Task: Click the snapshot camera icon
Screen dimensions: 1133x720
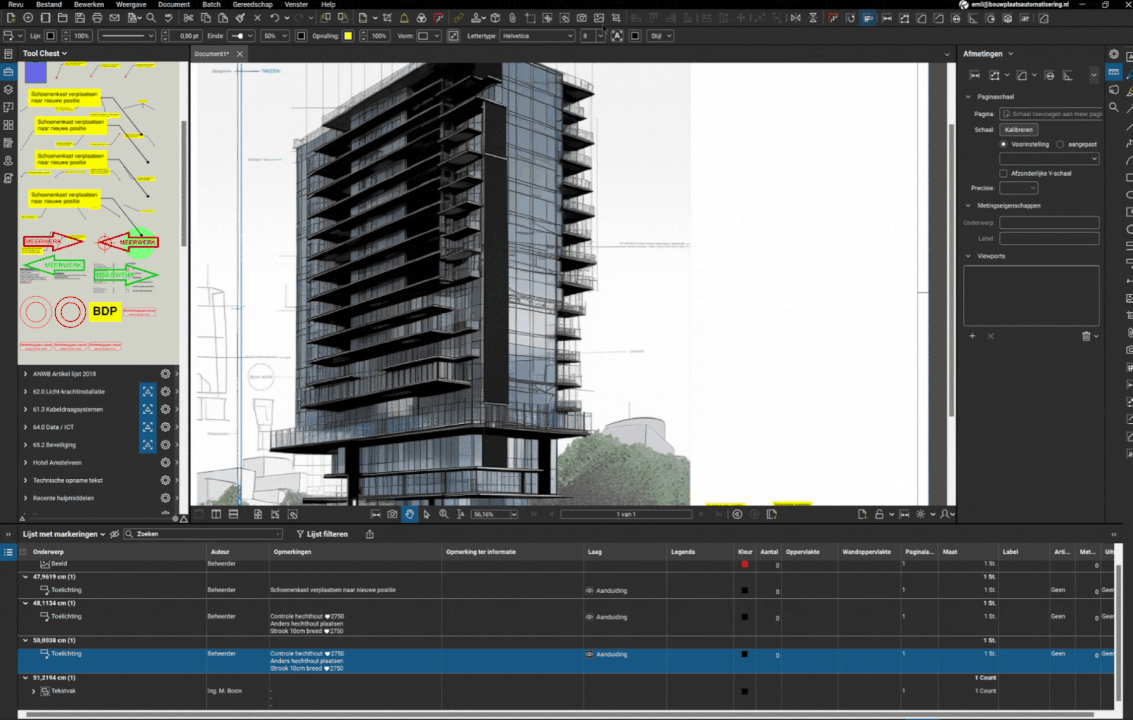Action: pyautogui.click(x=392, y=514)
